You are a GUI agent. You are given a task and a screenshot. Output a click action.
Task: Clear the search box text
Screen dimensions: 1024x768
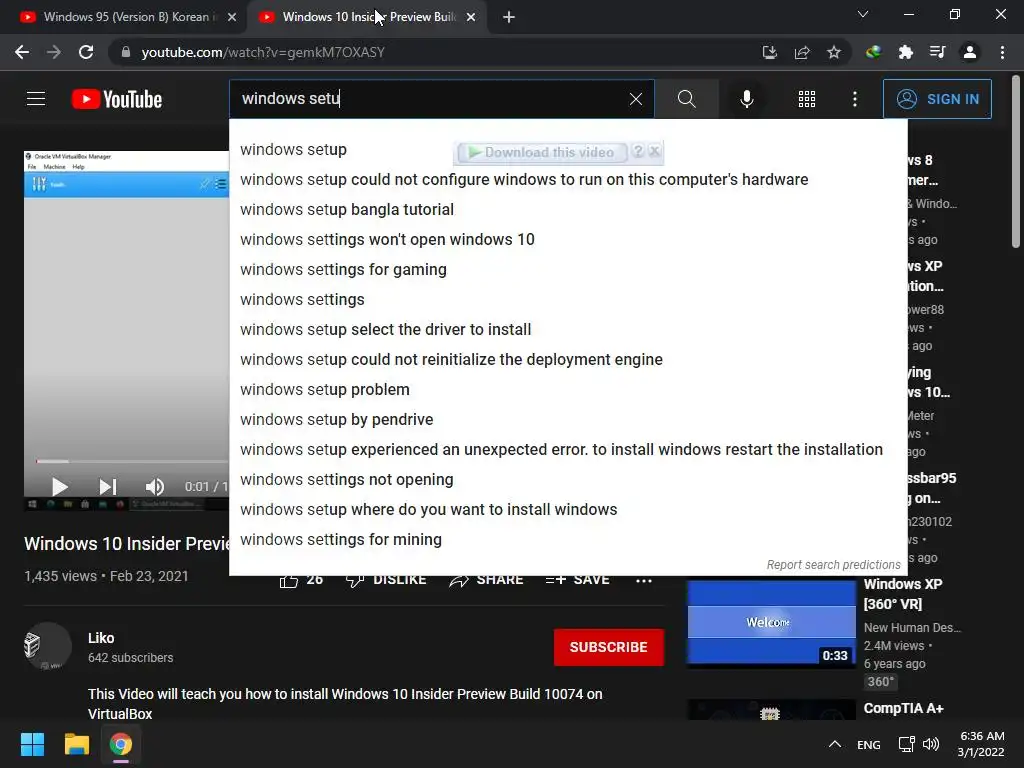635,99
